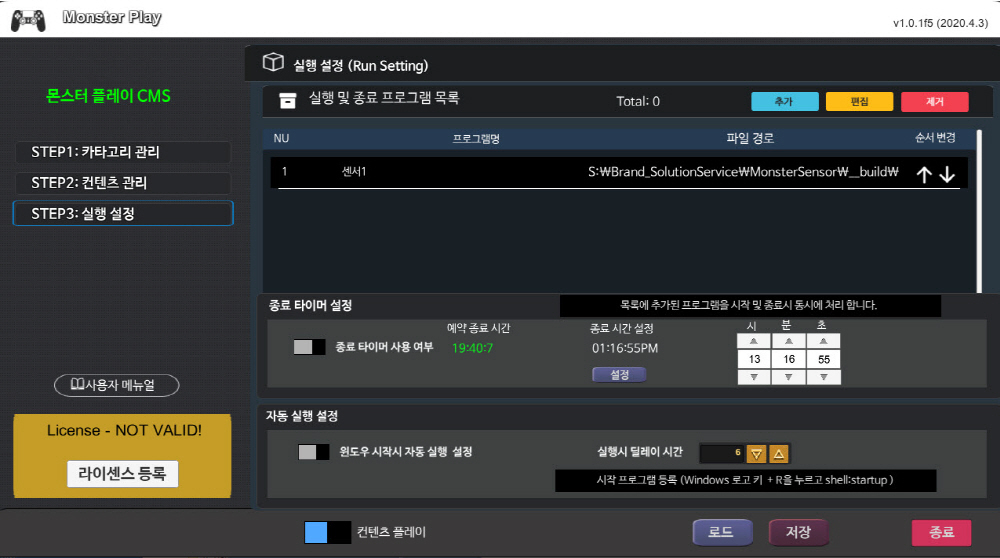This screenshot has width=1000, height=558.
Task: Click the Monster Play gamepad logo
Action: (x=28, y=20)
